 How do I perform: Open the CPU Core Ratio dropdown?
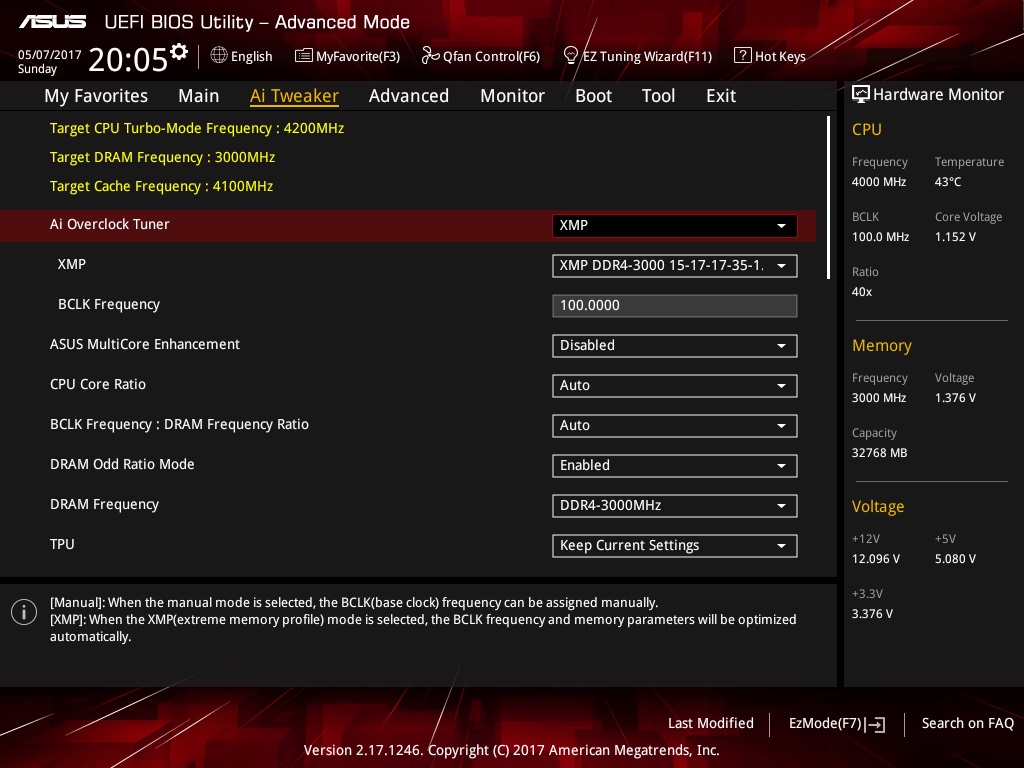click(675, 386)
